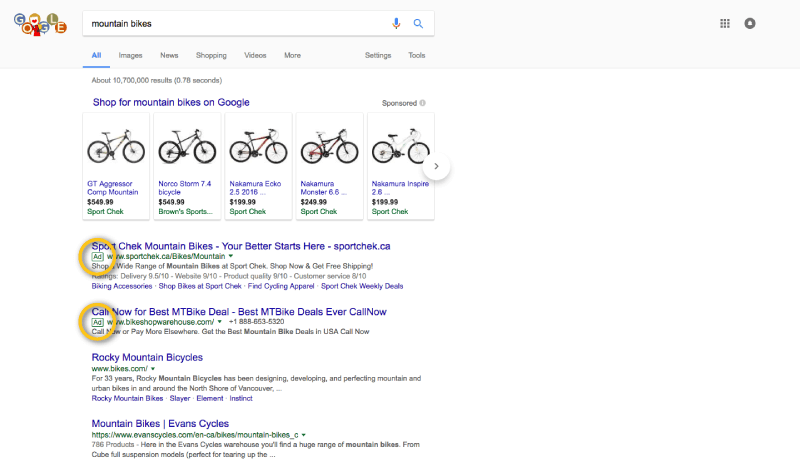Viewport: 800px width, 472px height.
Task: Open search Settings menu
Action: coord(378,55)
